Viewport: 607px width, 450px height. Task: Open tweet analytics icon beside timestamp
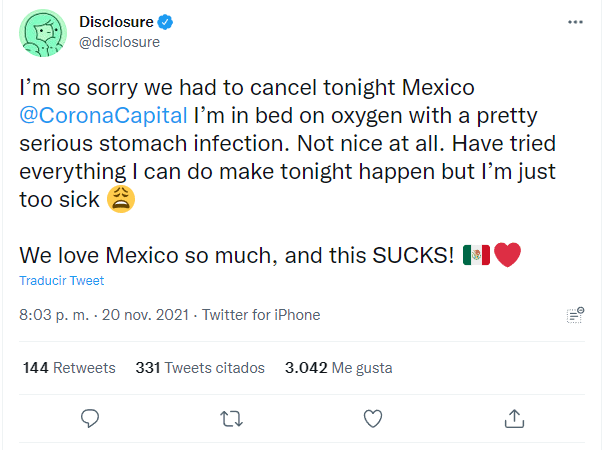click(574, 315)
